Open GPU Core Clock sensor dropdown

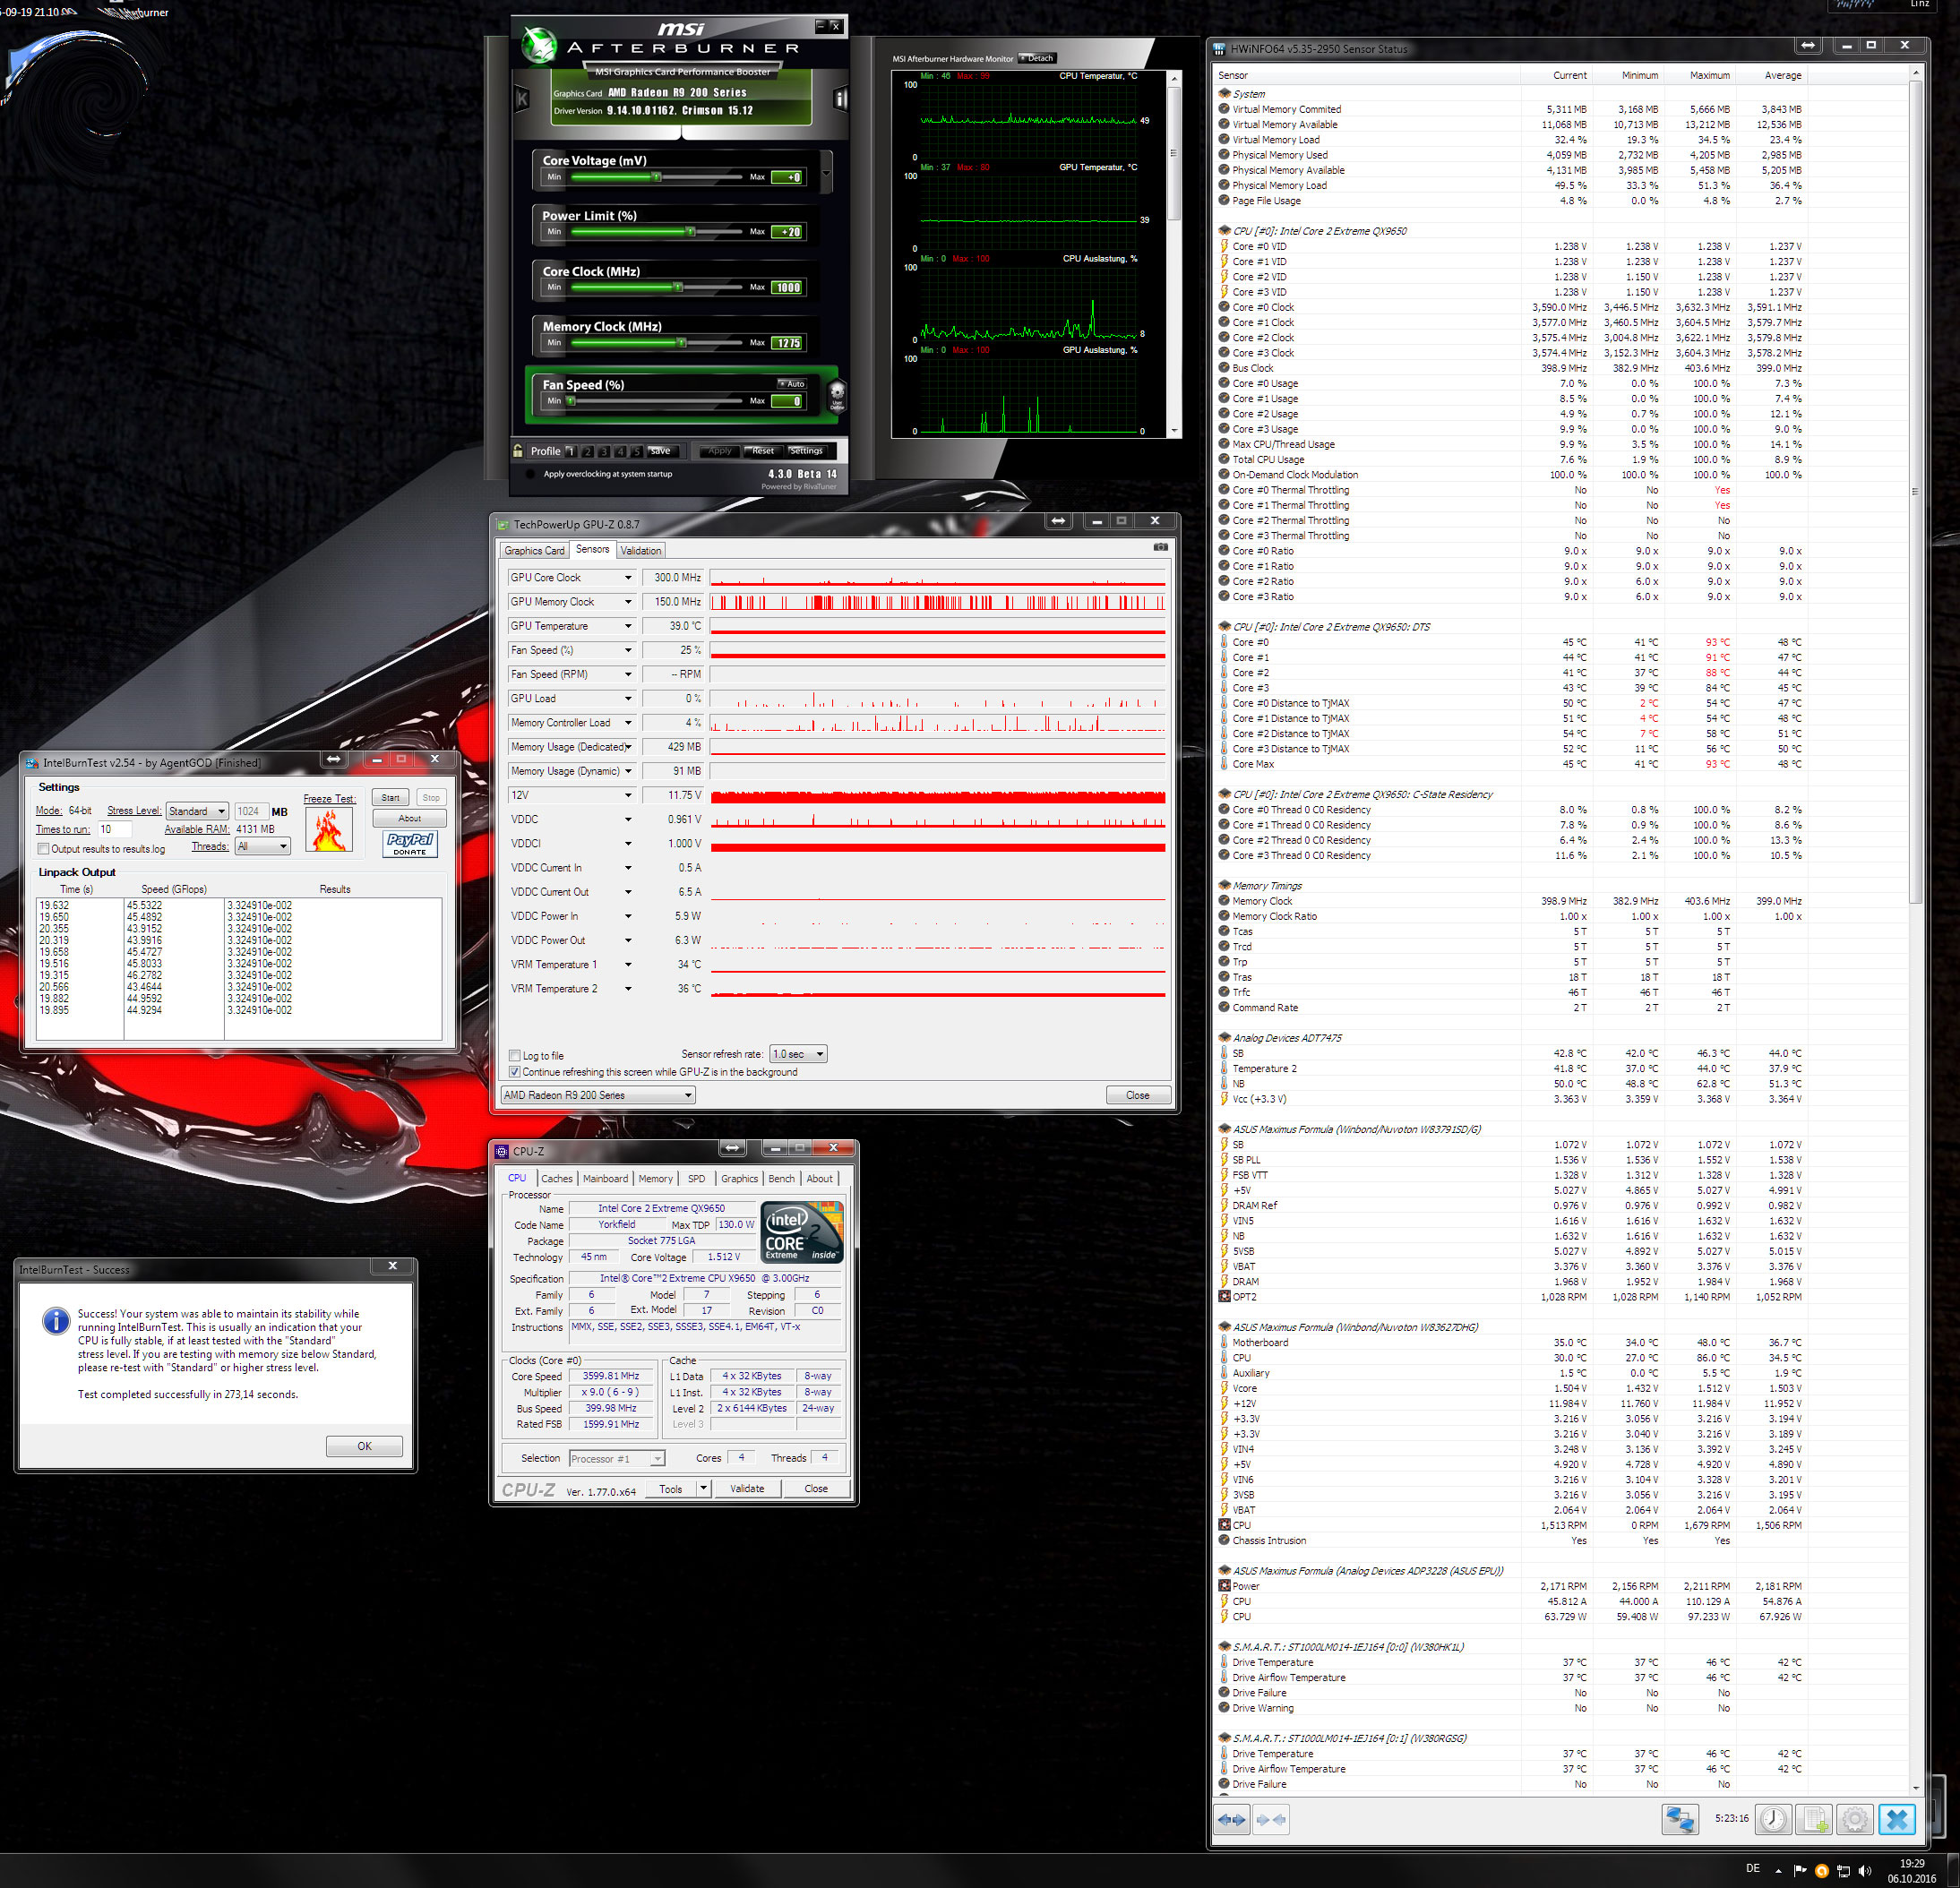pyautogui.click(x=628, y=578)
